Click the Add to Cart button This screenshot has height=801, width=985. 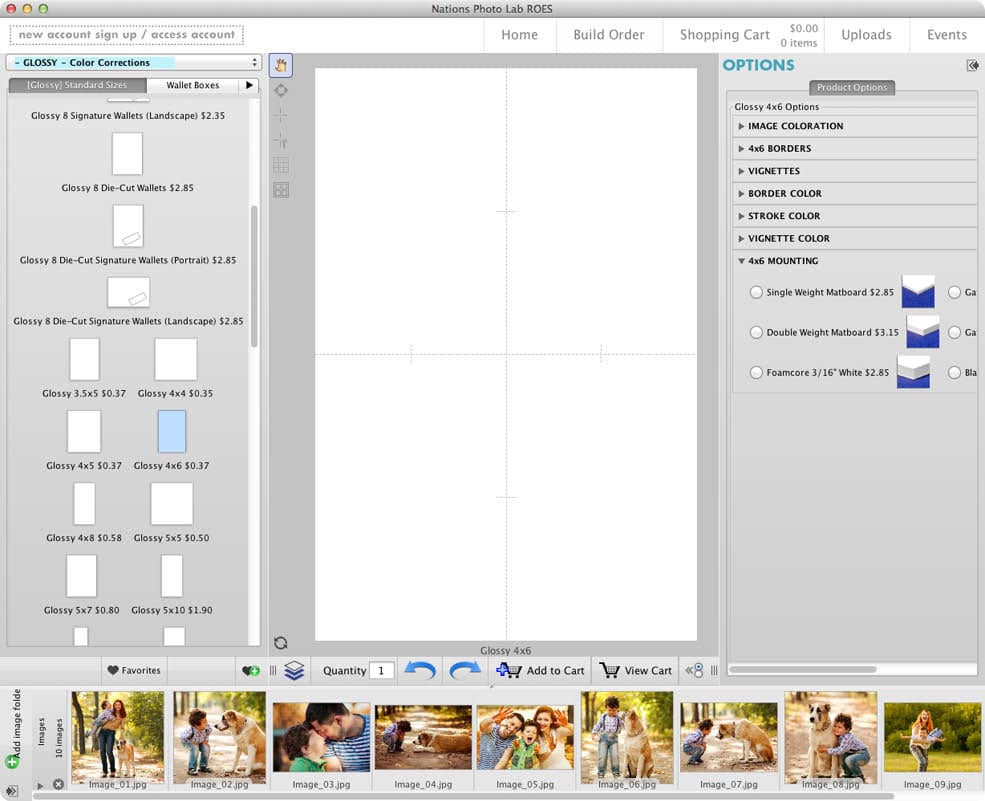coord(541,670)
